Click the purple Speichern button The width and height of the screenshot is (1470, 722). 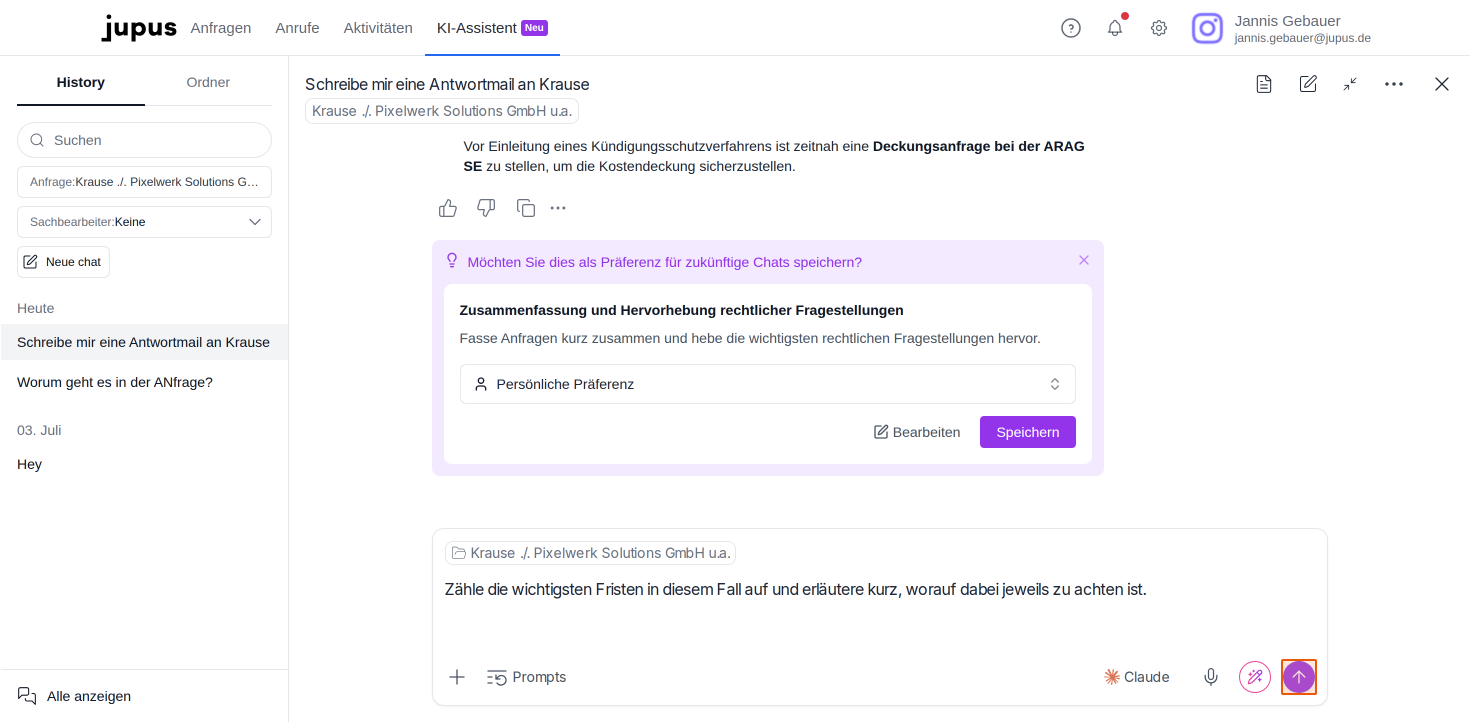(x=1028, y=432)
